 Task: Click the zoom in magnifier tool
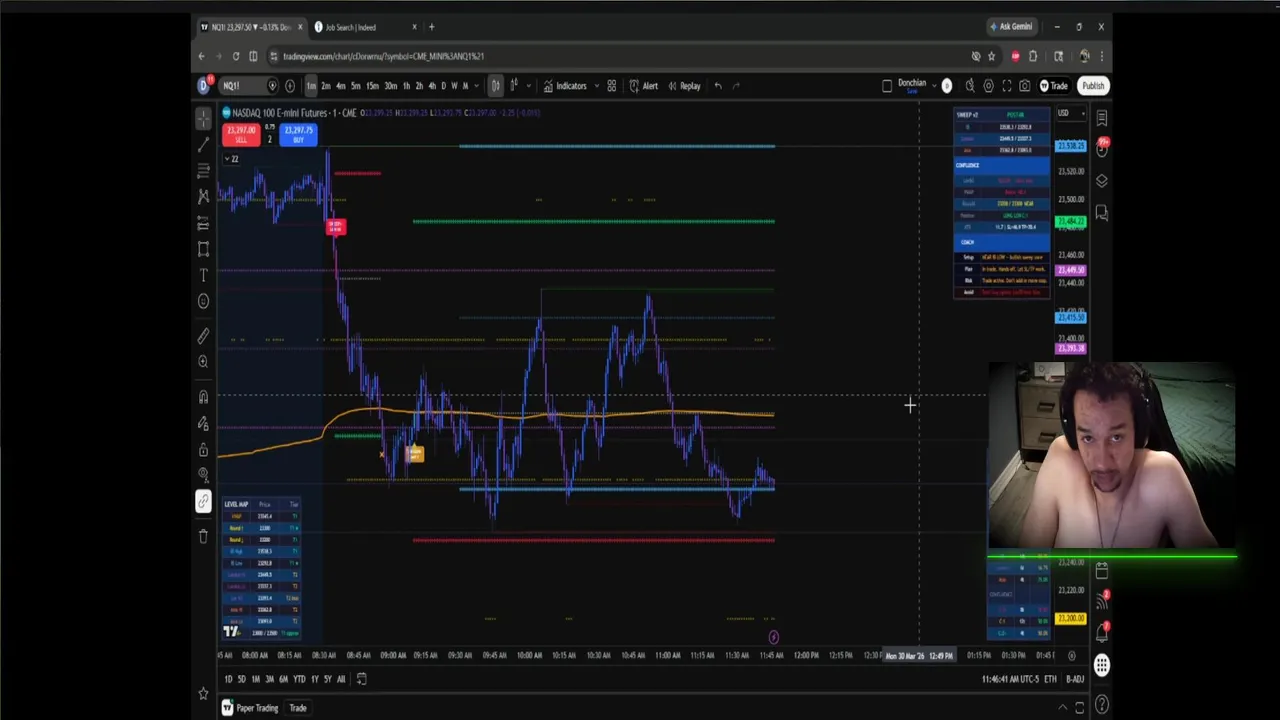(203, 362)
